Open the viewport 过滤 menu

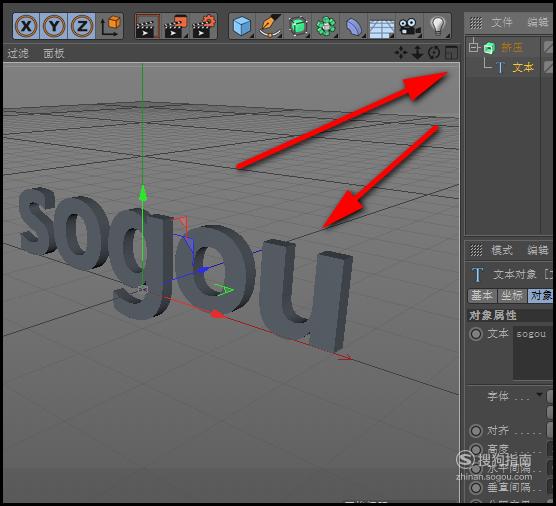pyautogui.click(x=18, y=53)
